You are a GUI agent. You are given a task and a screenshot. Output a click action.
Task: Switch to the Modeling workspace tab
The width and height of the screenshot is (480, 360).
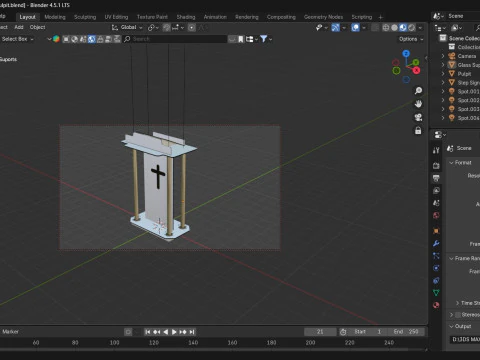[55, 17]
